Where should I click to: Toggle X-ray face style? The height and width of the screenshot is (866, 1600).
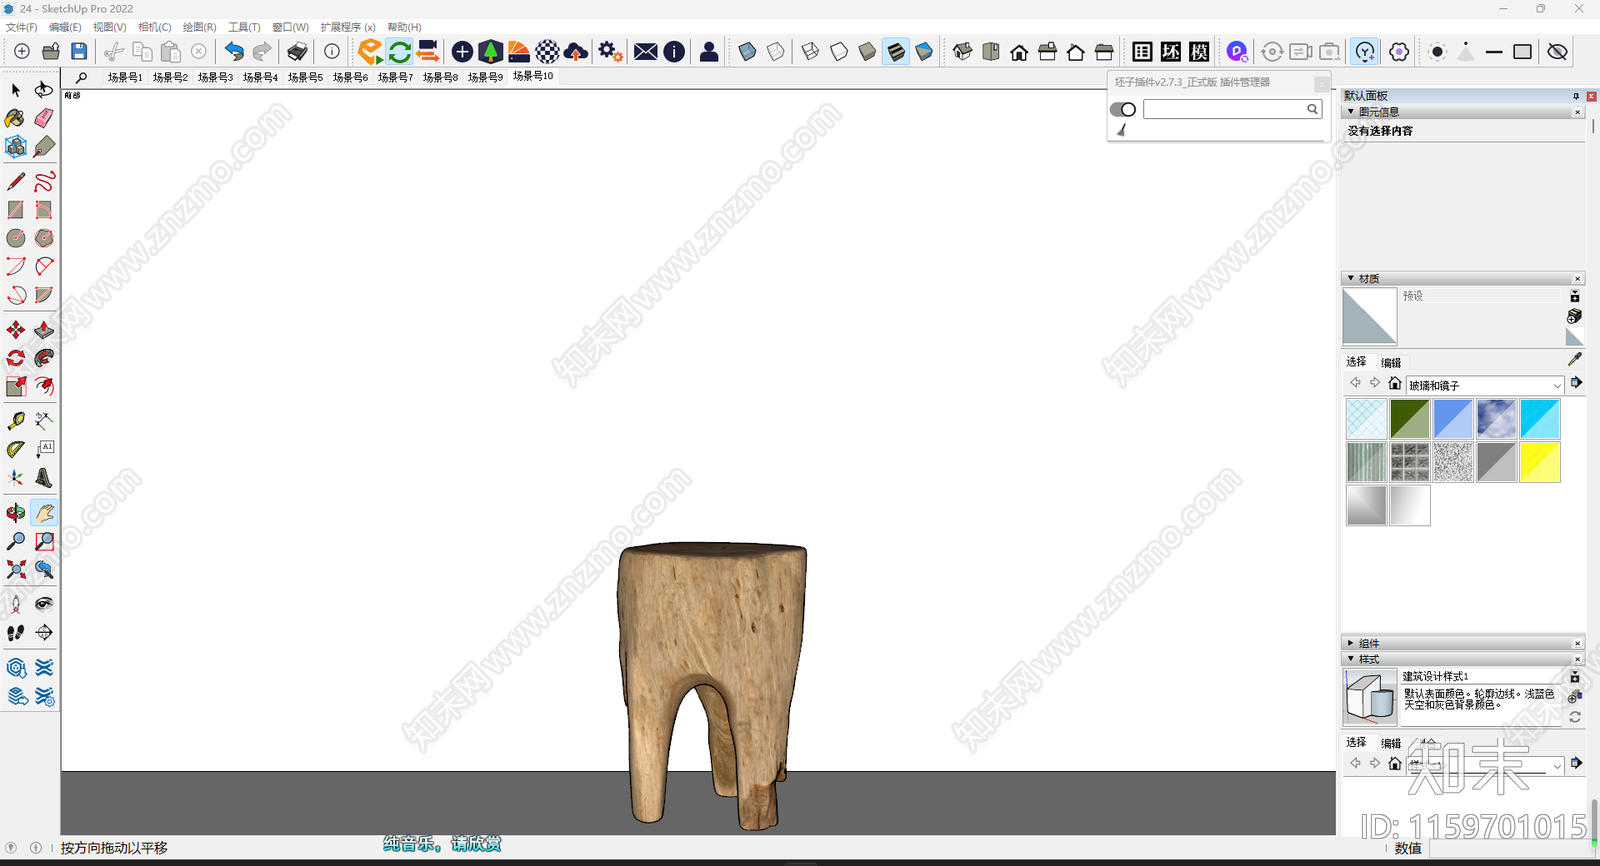click(747, 51)
